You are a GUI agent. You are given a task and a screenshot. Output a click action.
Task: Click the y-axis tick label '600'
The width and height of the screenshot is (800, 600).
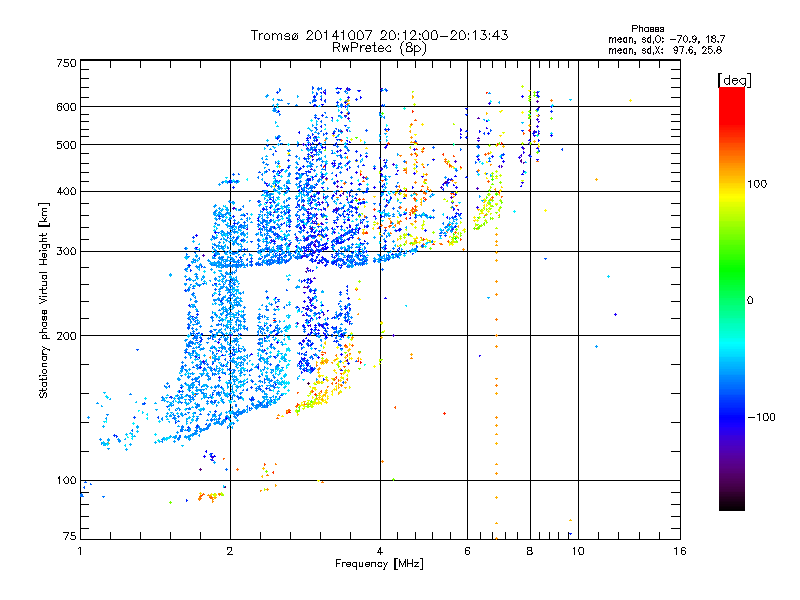67,107
